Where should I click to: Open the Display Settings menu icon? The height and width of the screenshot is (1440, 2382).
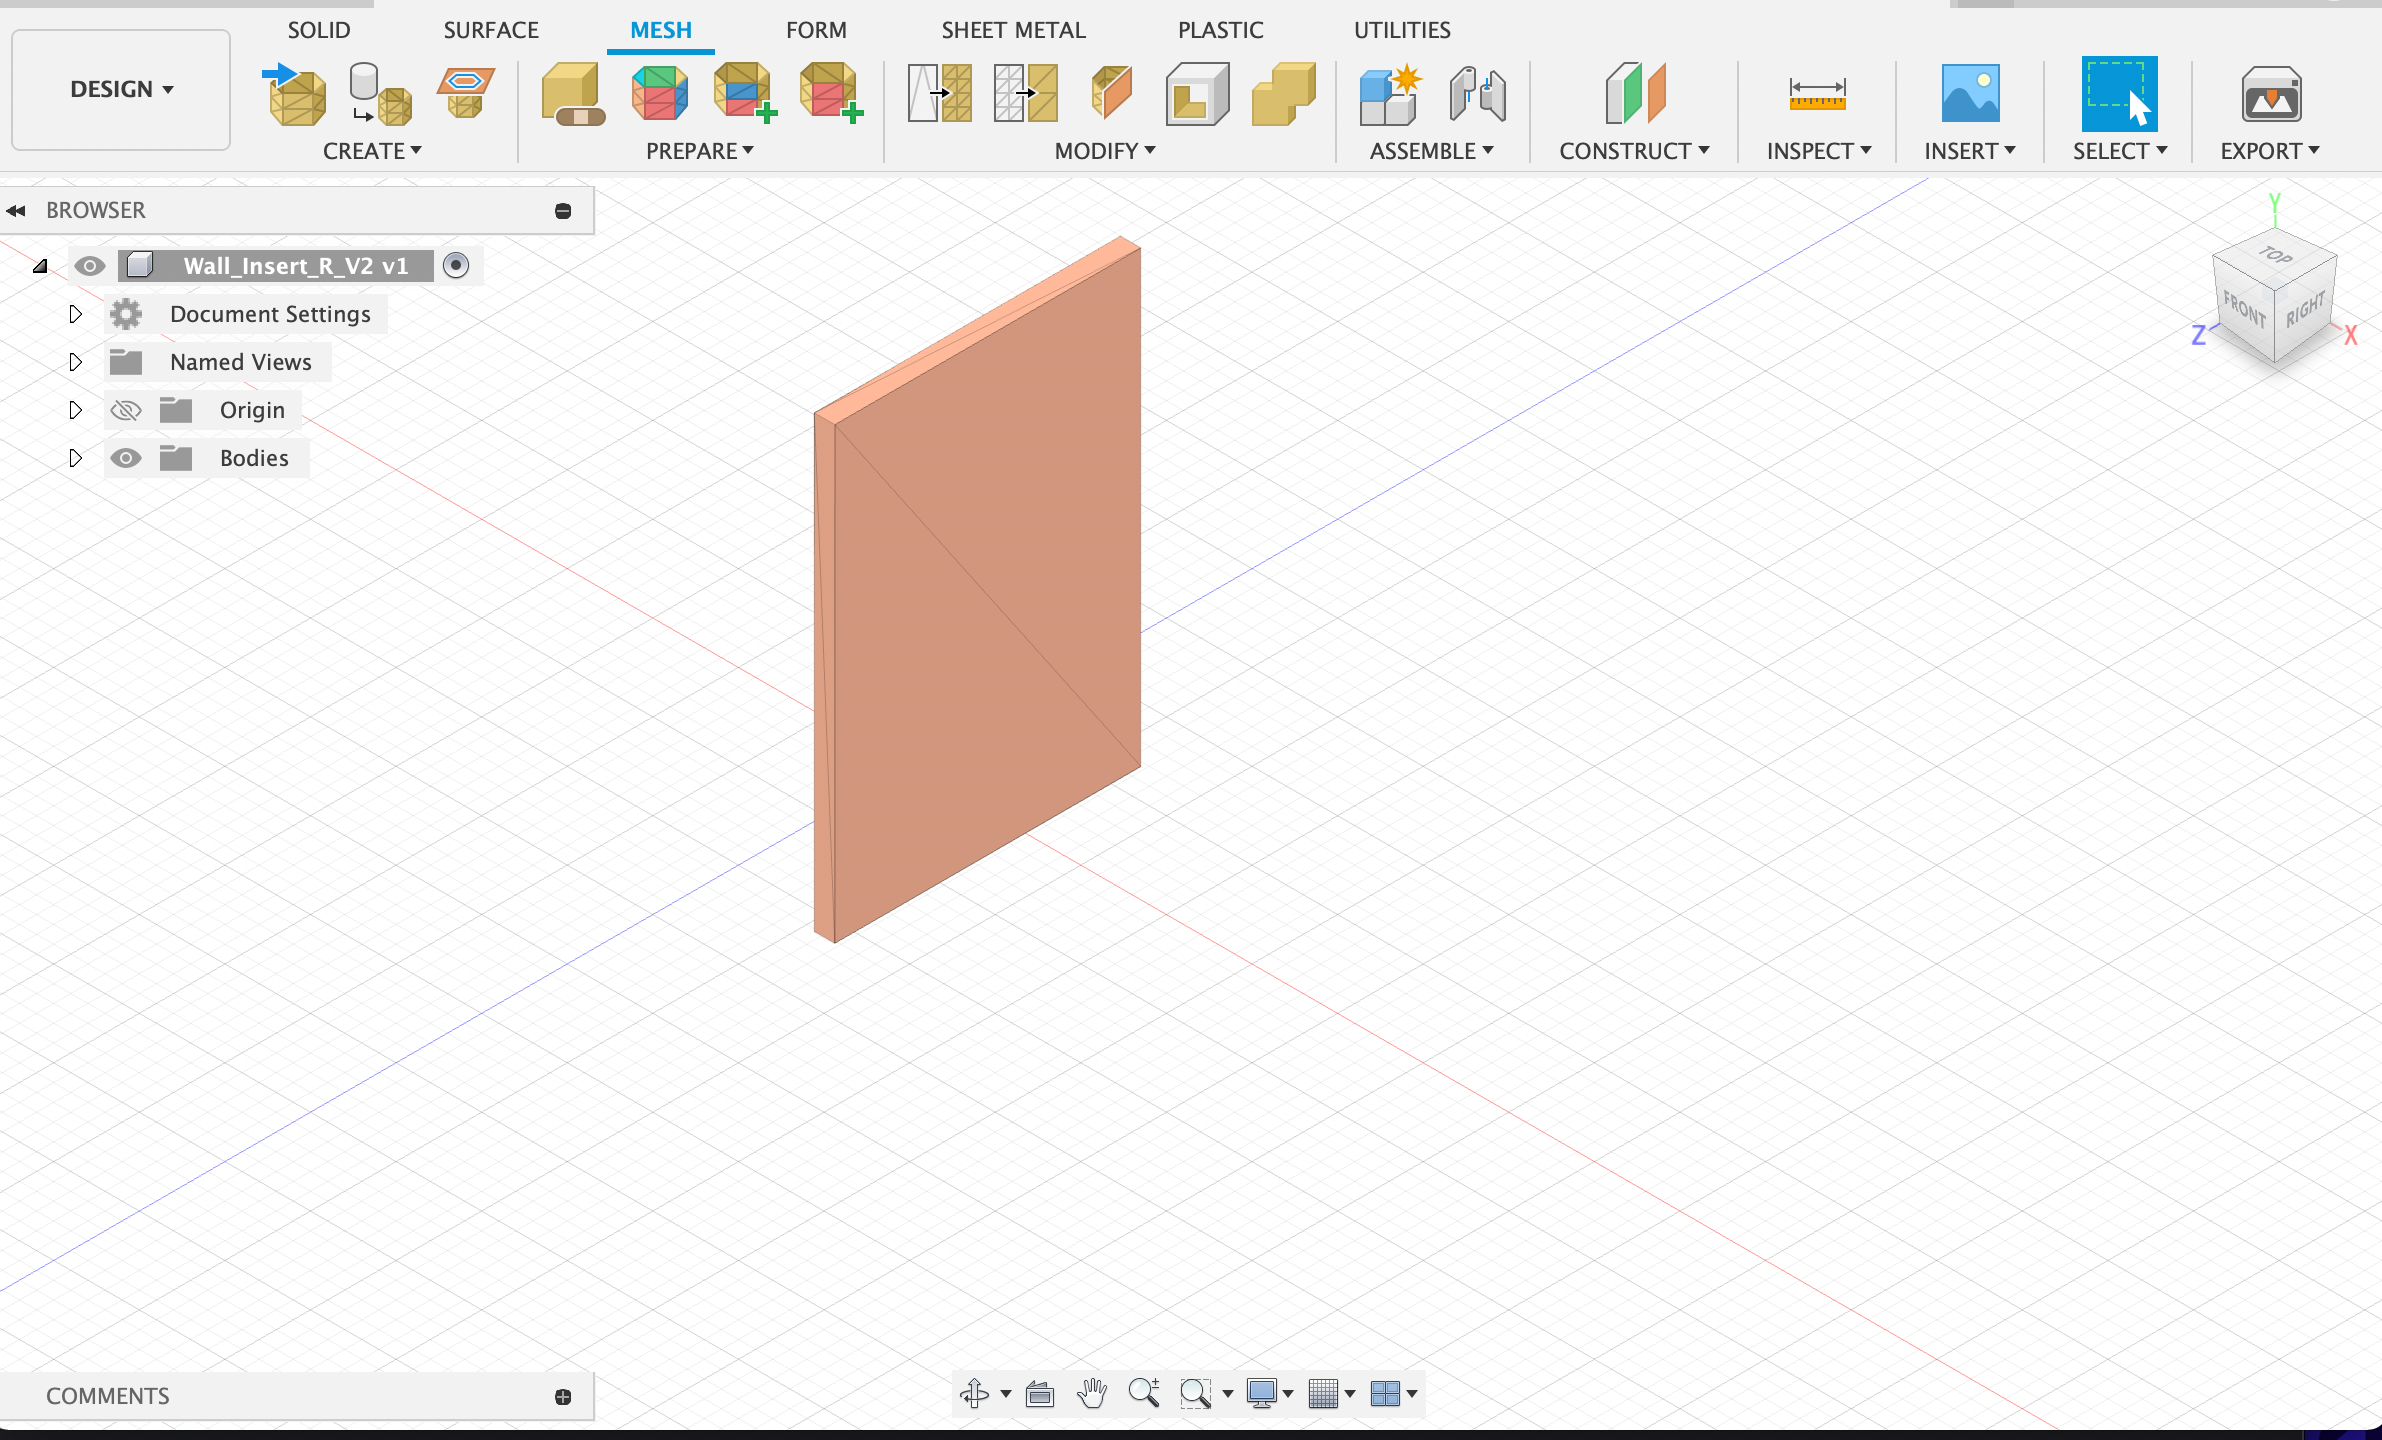point(1263,1392)
